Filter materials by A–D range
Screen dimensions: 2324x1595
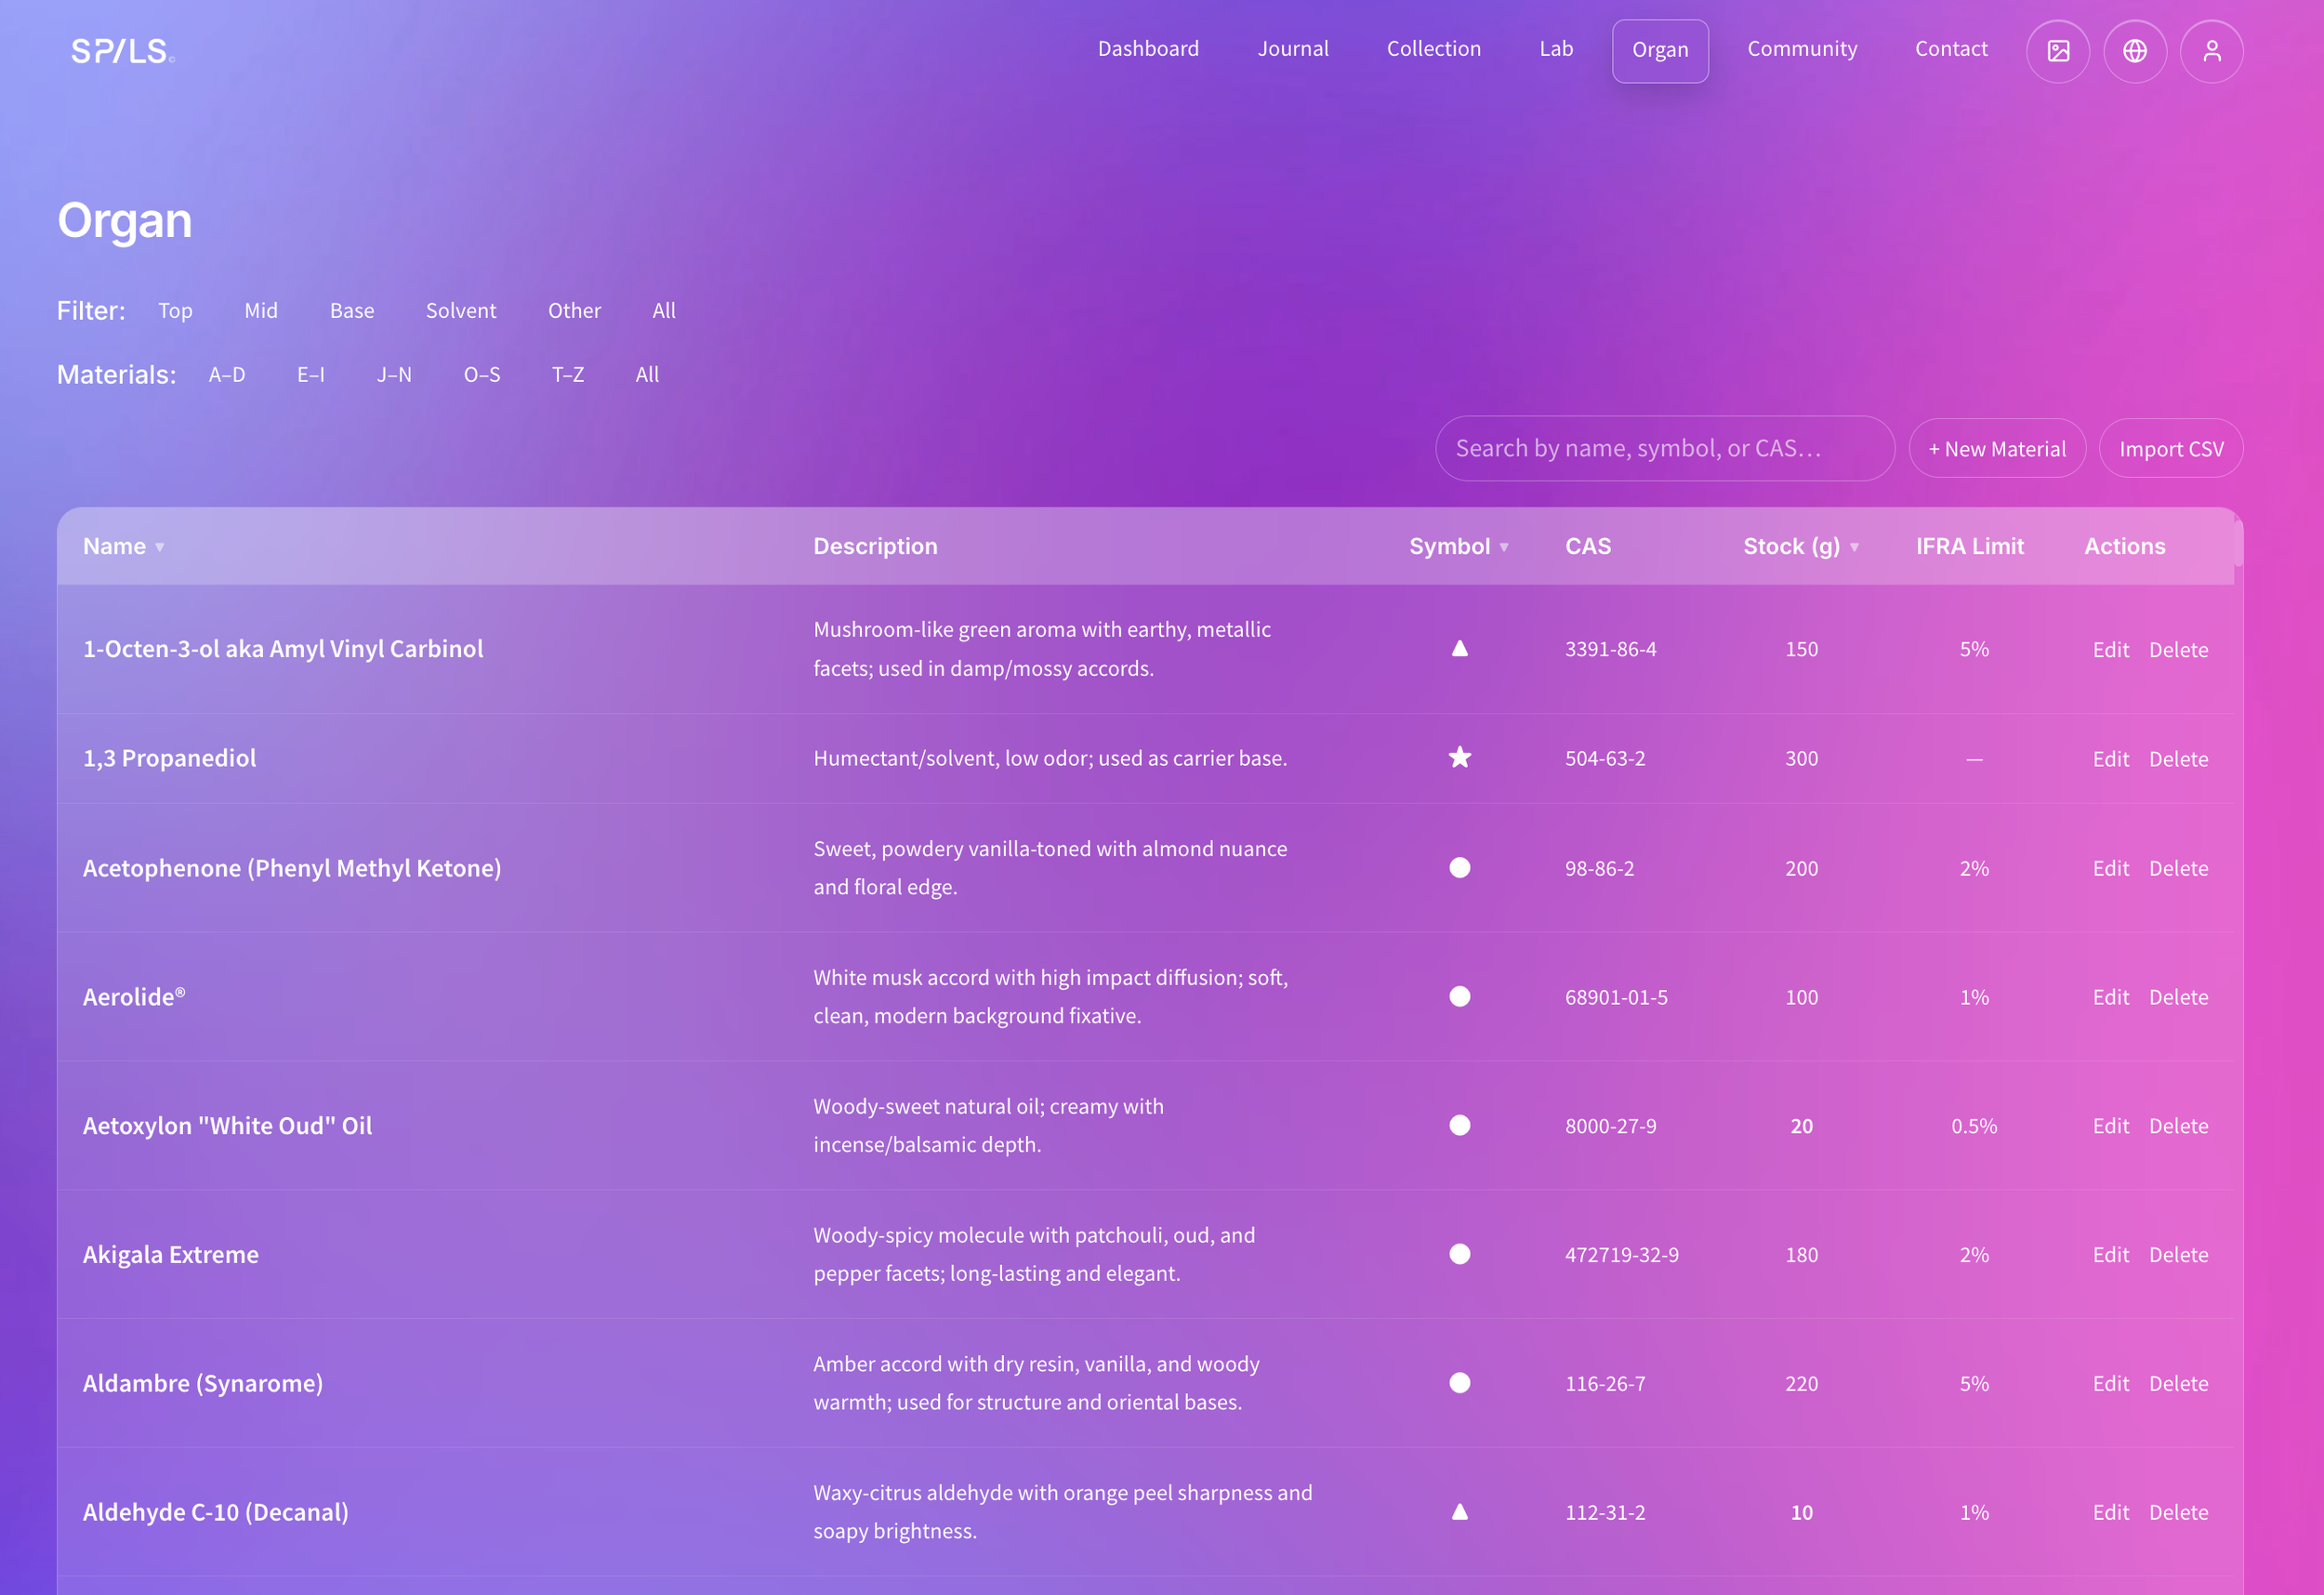[227, 375]
